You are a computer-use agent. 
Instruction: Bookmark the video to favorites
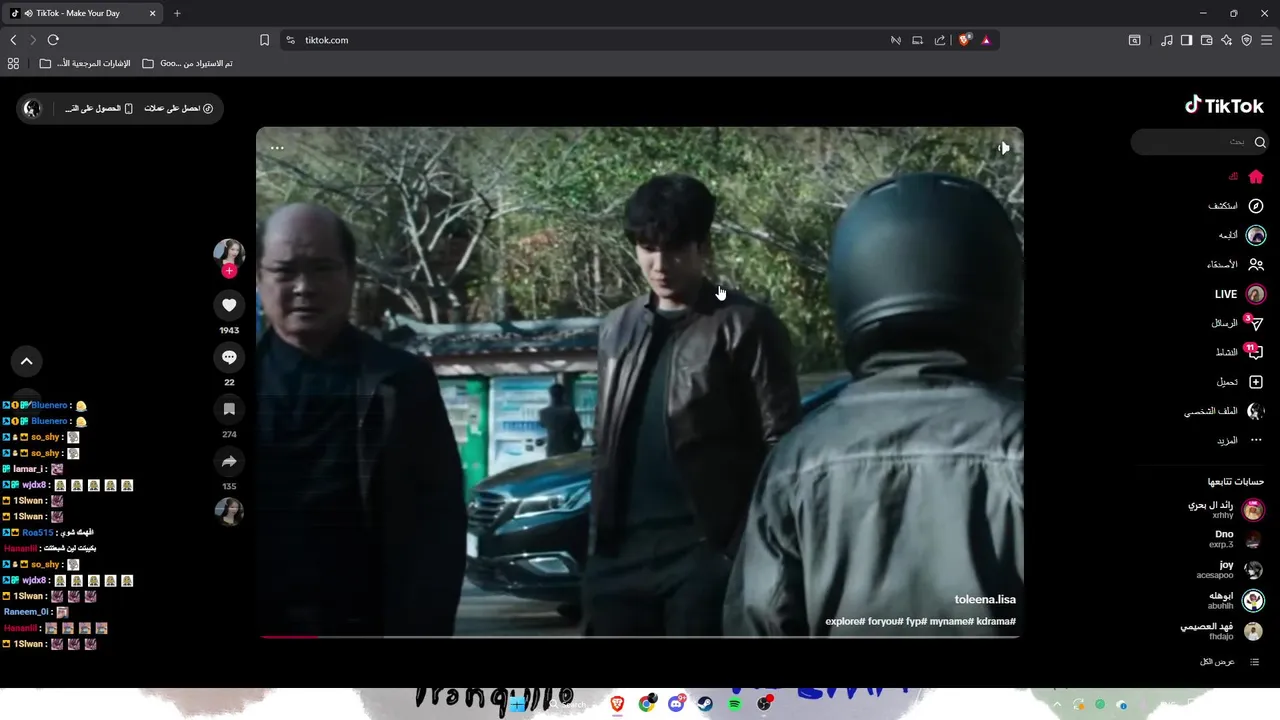click(x=229, y=409)
